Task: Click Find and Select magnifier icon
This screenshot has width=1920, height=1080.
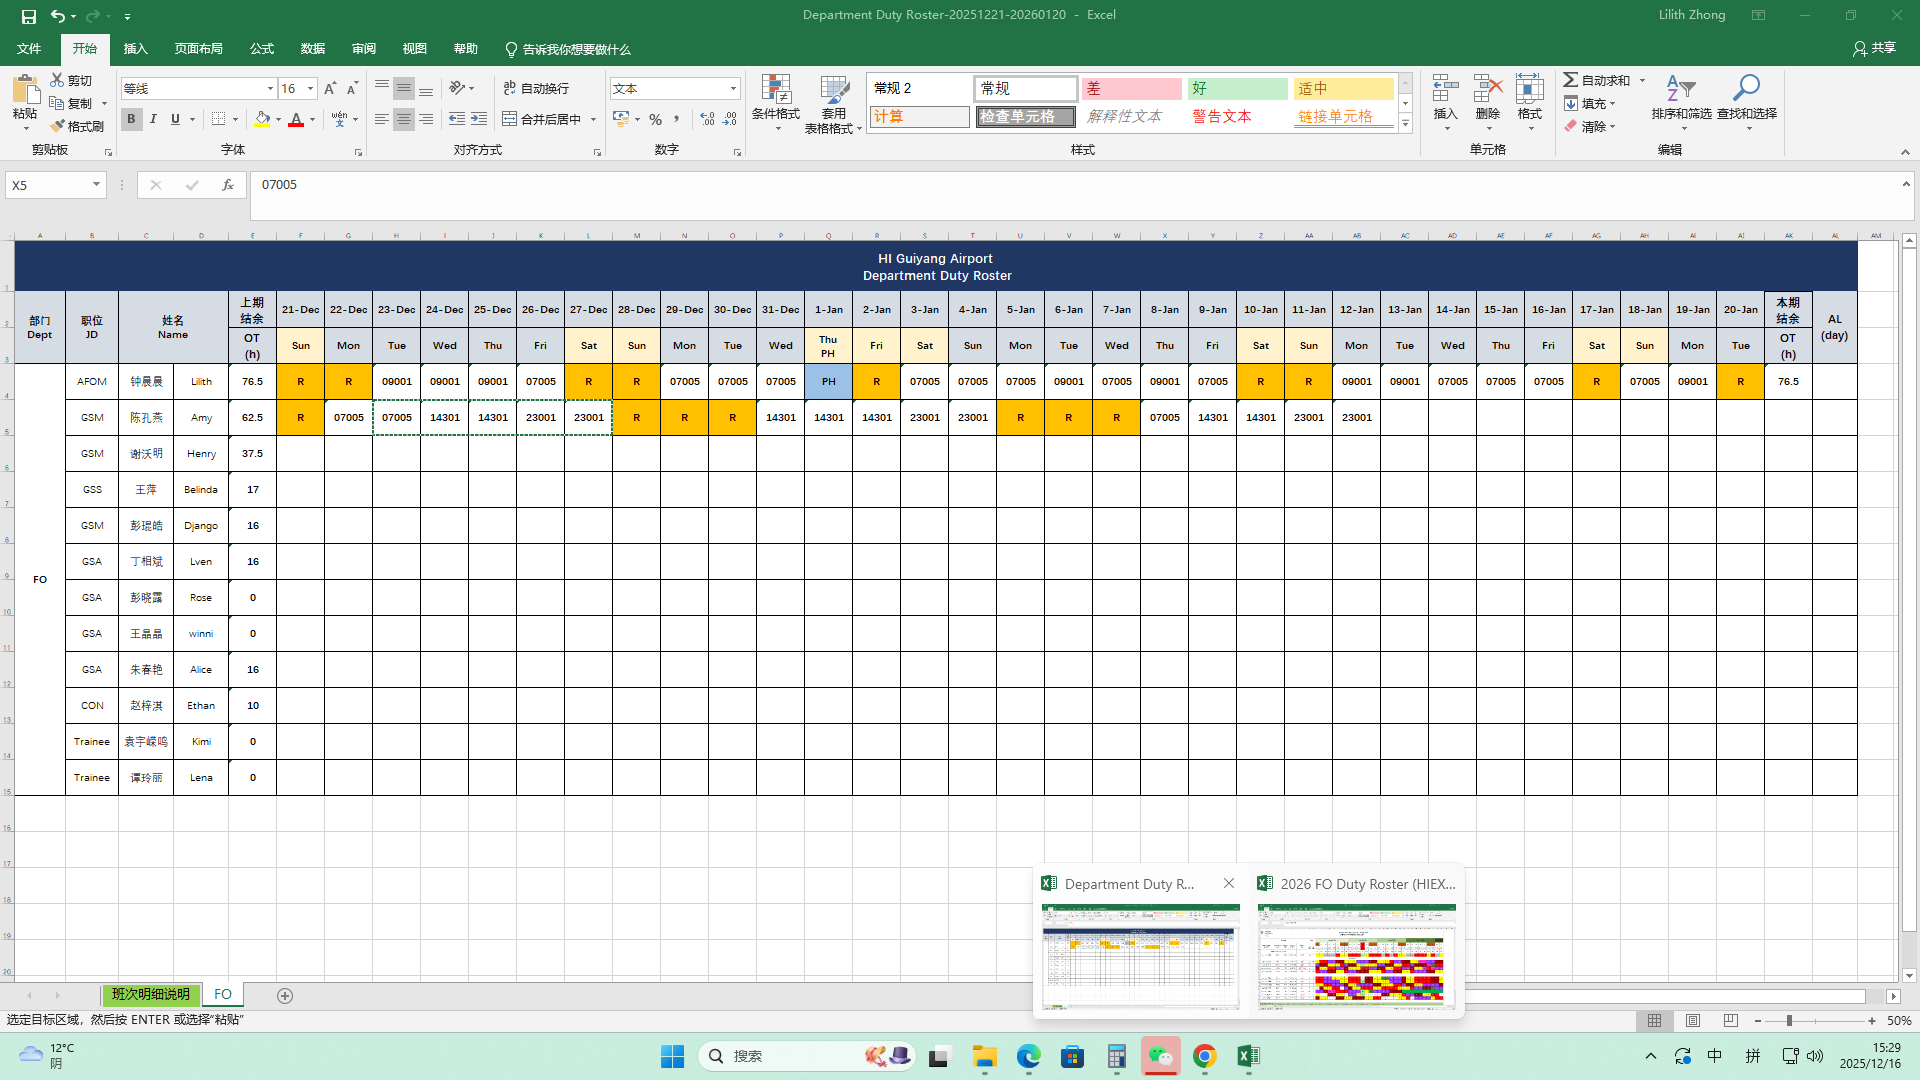Action: [x=1746, y=90]
